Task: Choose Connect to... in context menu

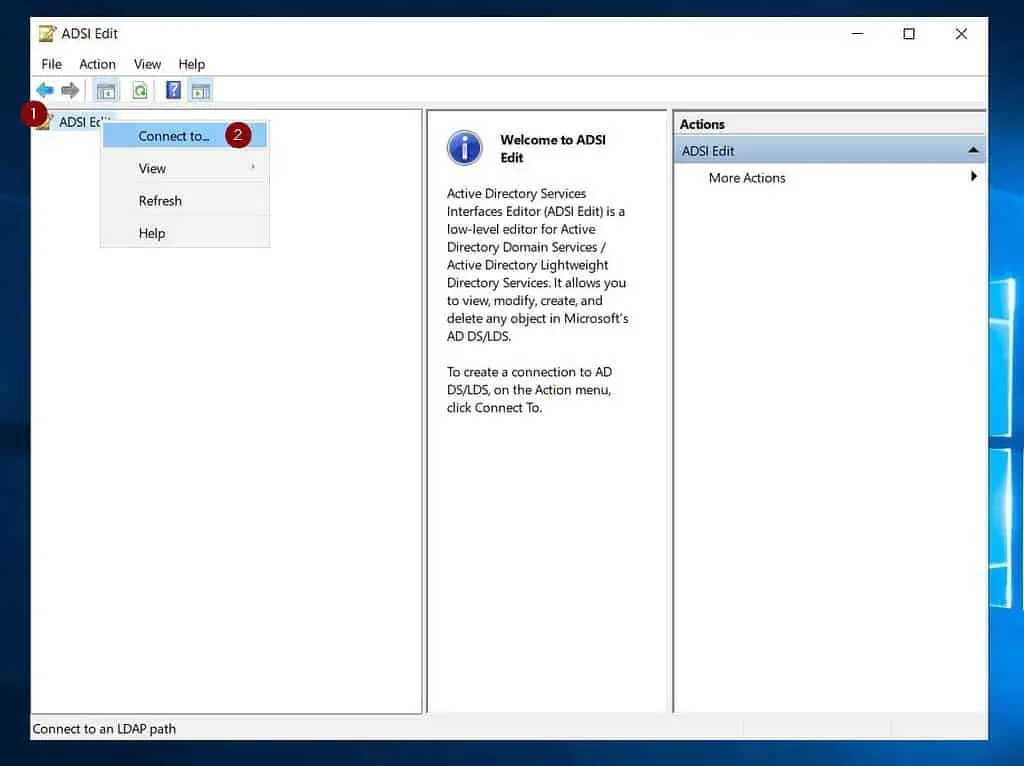Action: [184, 136]
